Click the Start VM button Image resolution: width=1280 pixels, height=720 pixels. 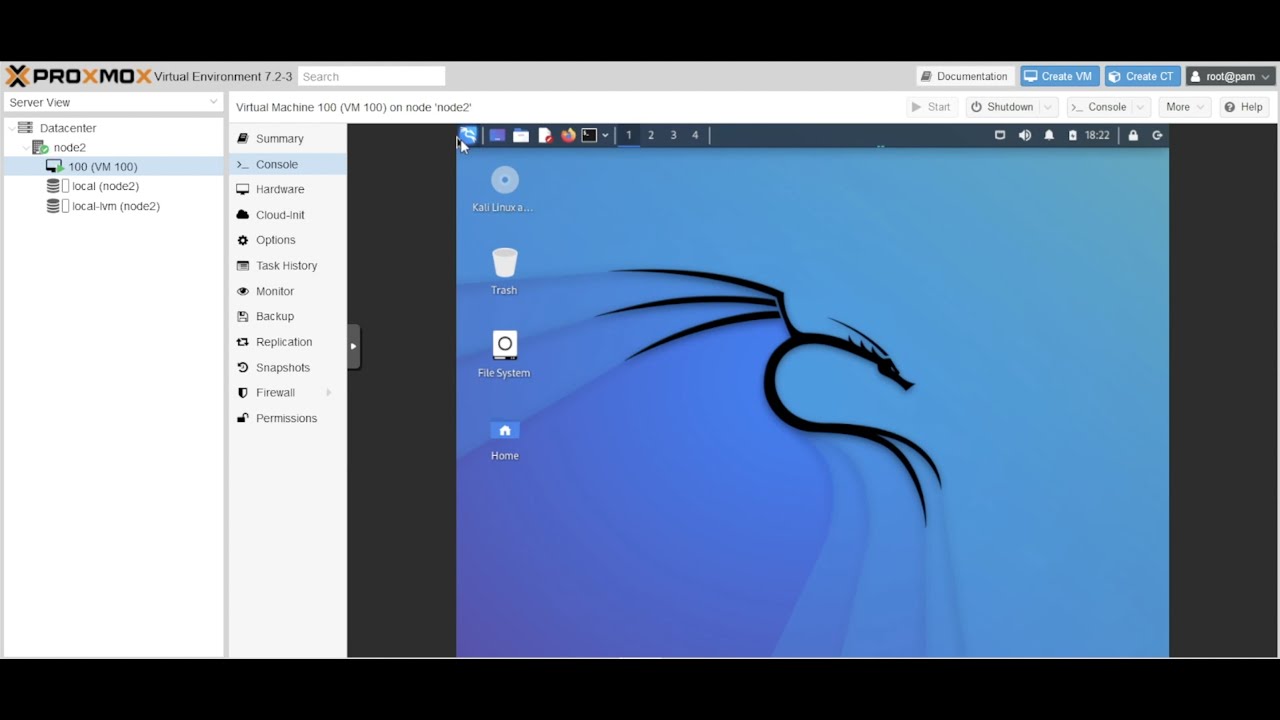(931, 107)
